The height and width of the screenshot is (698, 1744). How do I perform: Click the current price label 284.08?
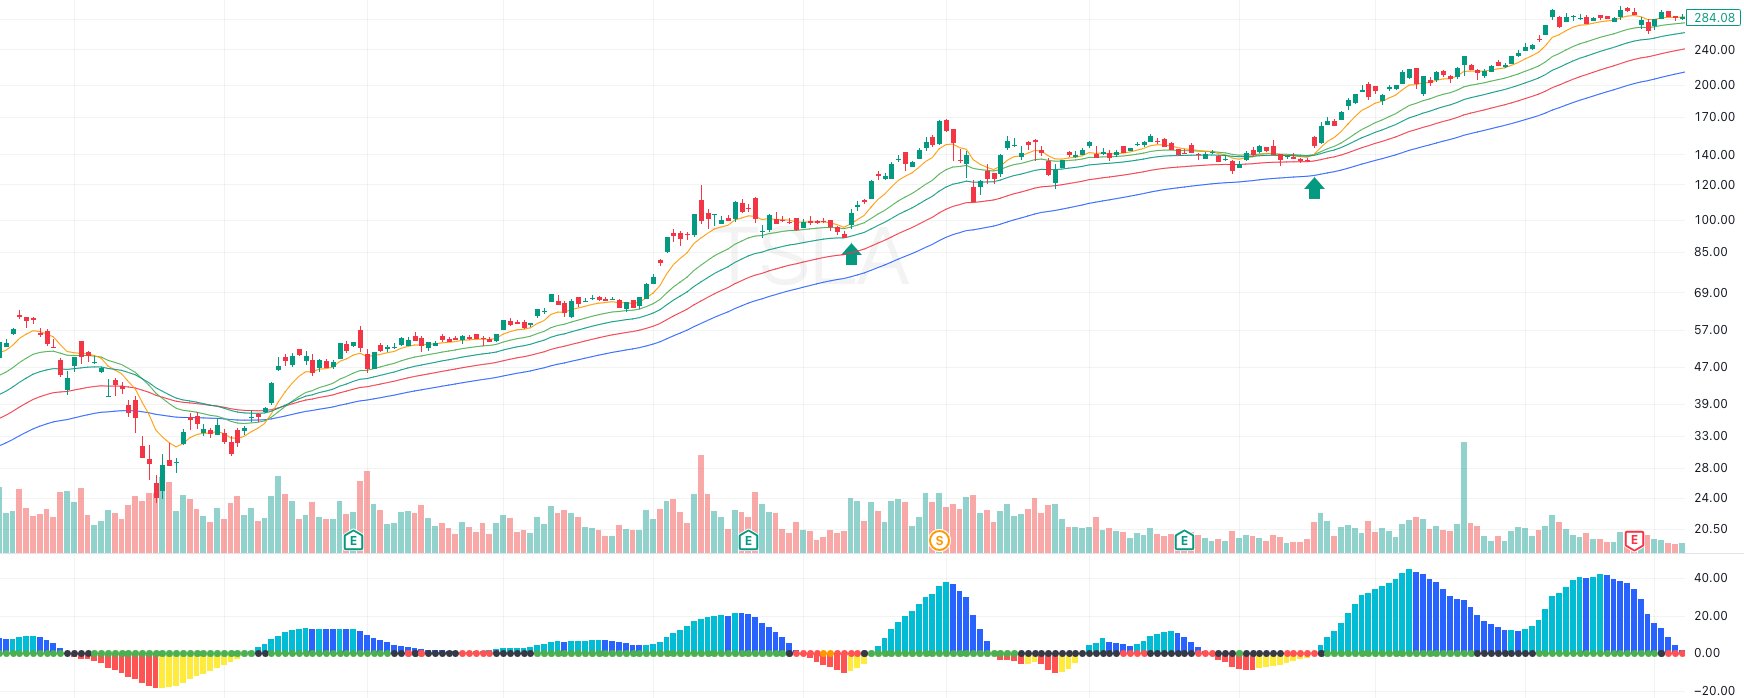(1714, 17)
